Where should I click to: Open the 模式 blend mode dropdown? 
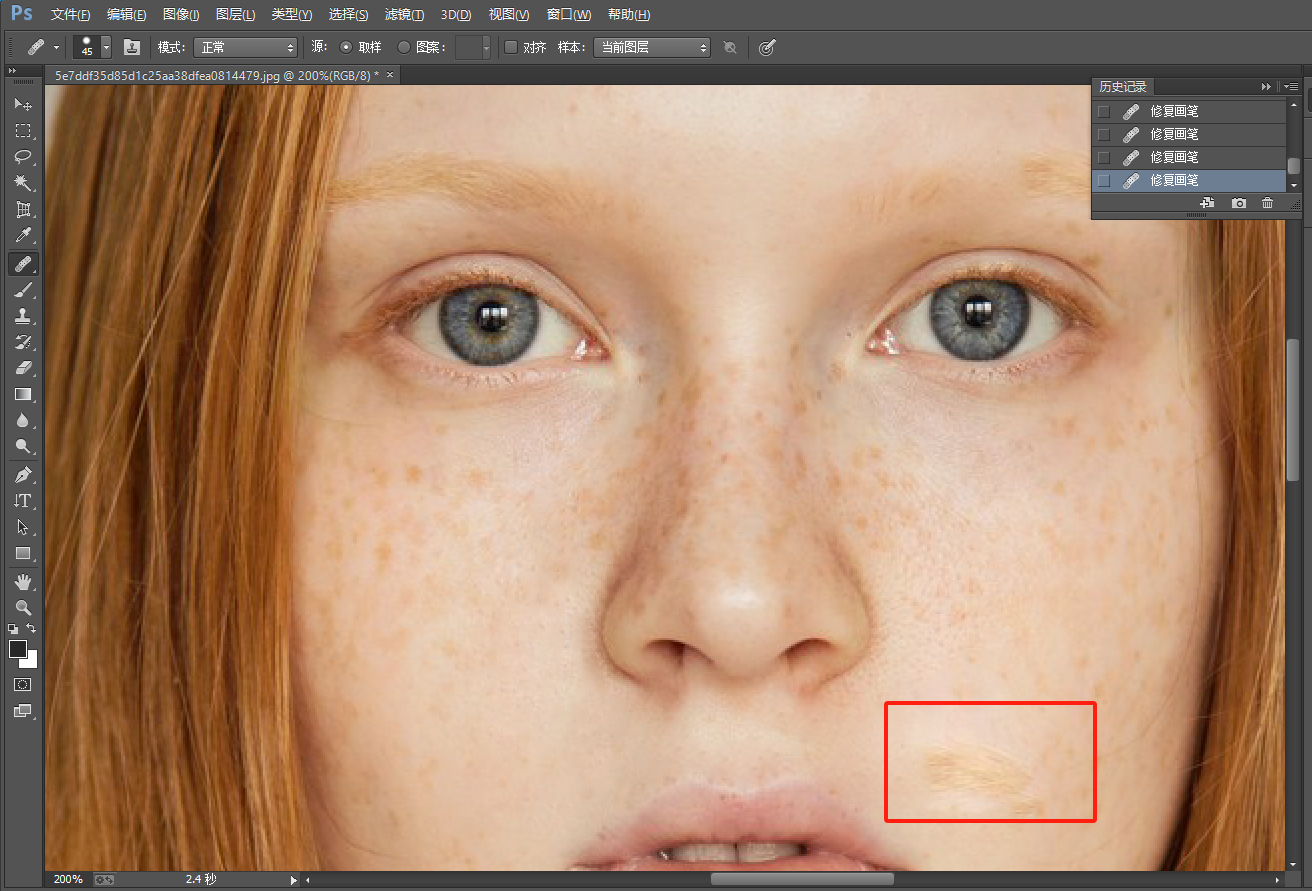click(245, 47)
